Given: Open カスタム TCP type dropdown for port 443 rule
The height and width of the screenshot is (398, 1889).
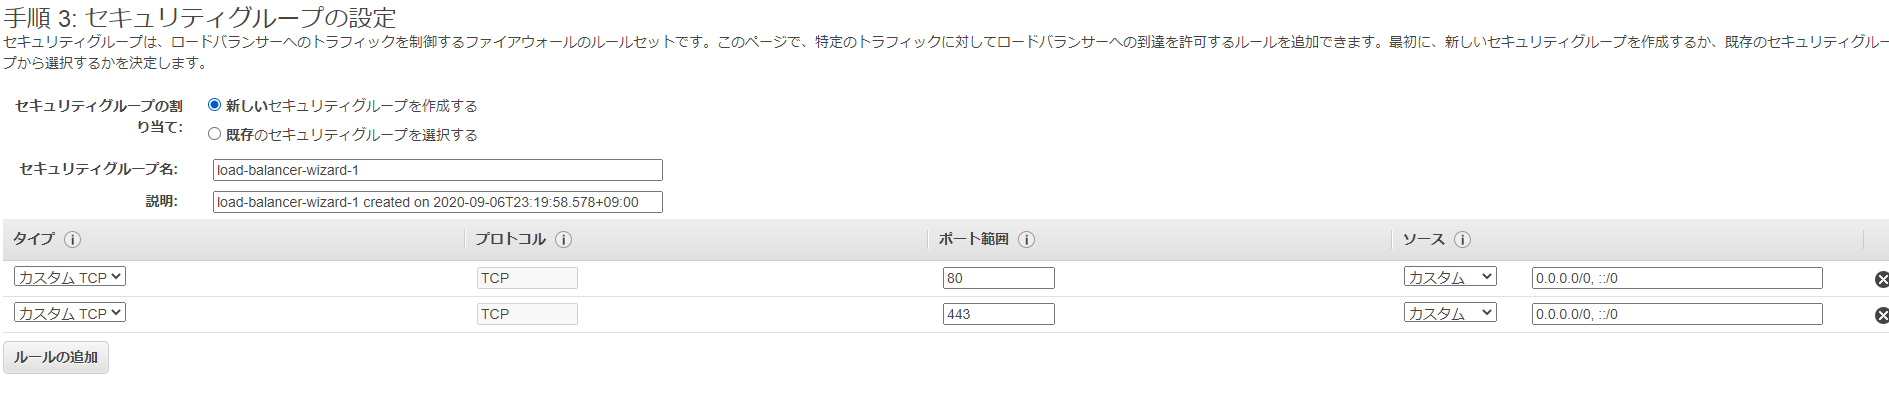Looking at the screenshot, I should [70, 313].
